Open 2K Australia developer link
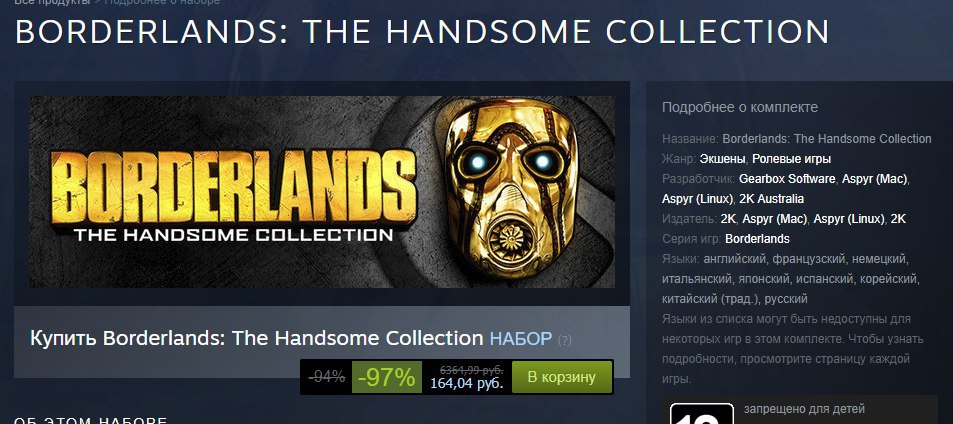Image resolution: width=953 pixels, height=424 pixels. [771, 199]
